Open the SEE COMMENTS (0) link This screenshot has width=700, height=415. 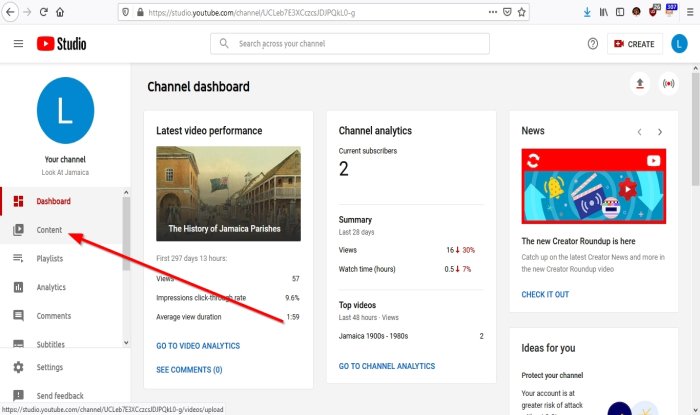click(x=189, y=369)
